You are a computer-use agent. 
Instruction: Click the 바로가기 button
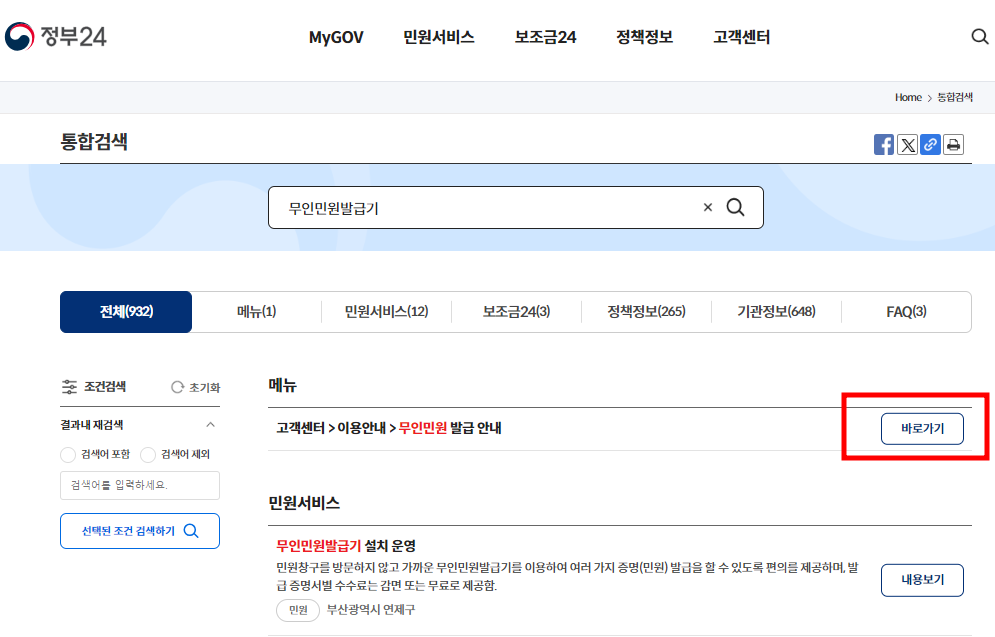point(921,428)
